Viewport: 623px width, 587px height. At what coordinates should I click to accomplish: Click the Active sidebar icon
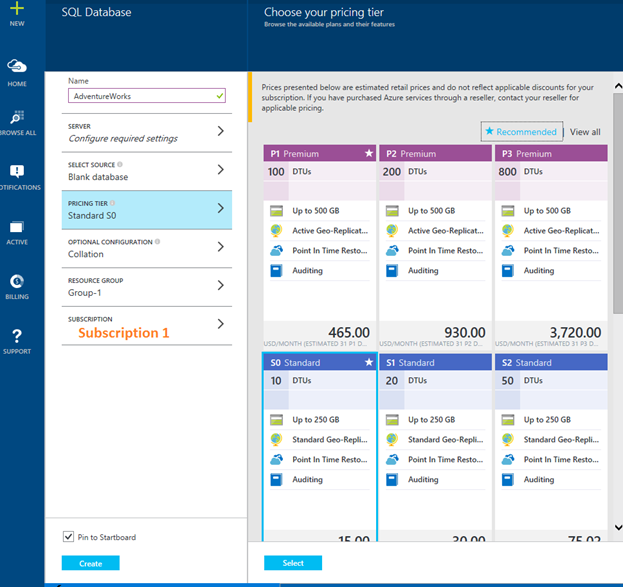tap(17, 229)
